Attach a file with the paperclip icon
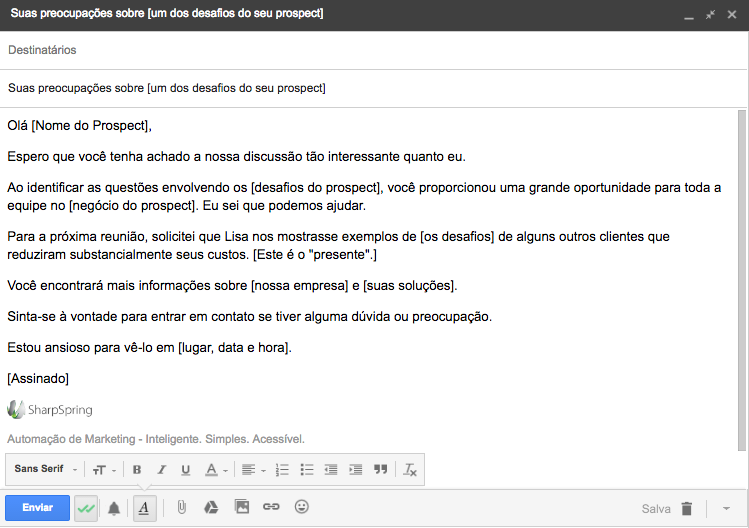The image size is (749, 528). (182, 507)
